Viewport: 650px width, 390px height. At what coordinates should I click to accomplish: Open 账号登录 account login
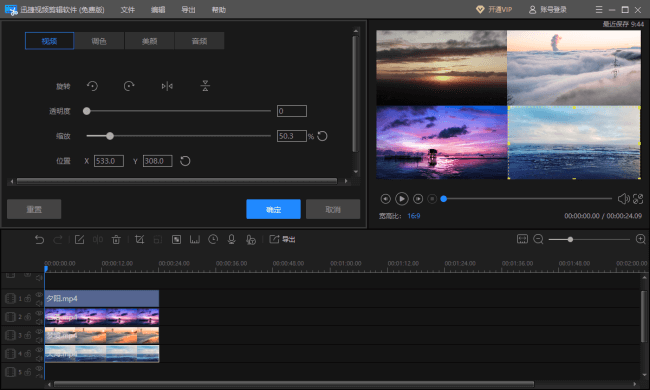click(x=548, y=10)
